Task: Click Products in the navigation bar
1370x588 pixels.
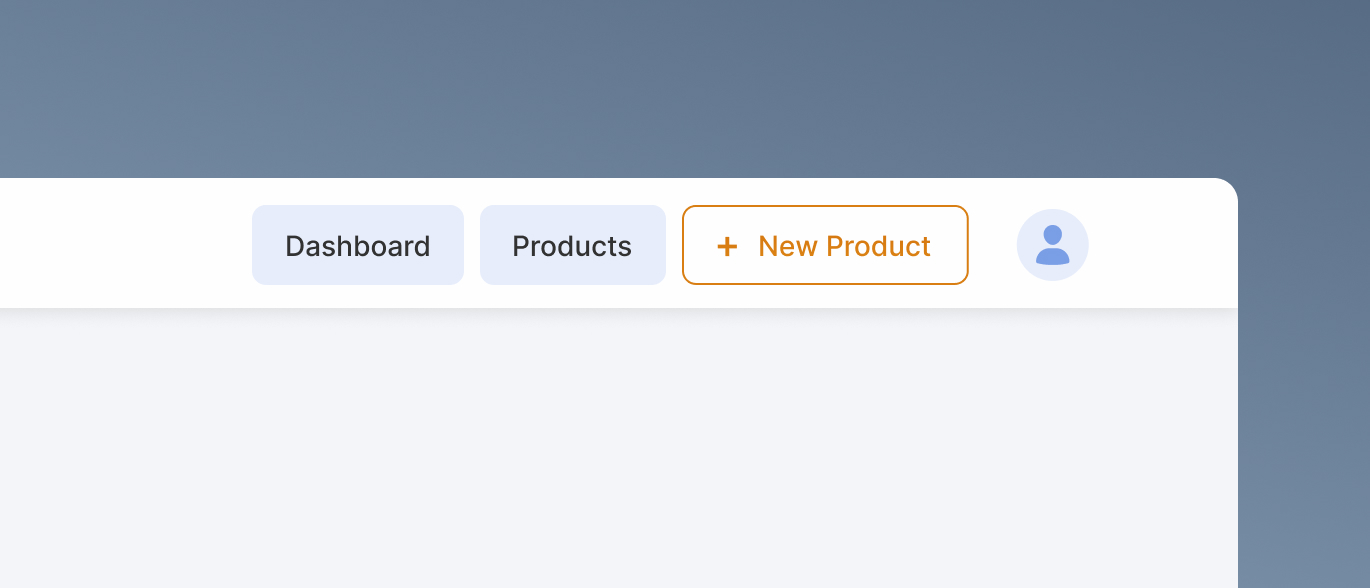Action: 572,244
